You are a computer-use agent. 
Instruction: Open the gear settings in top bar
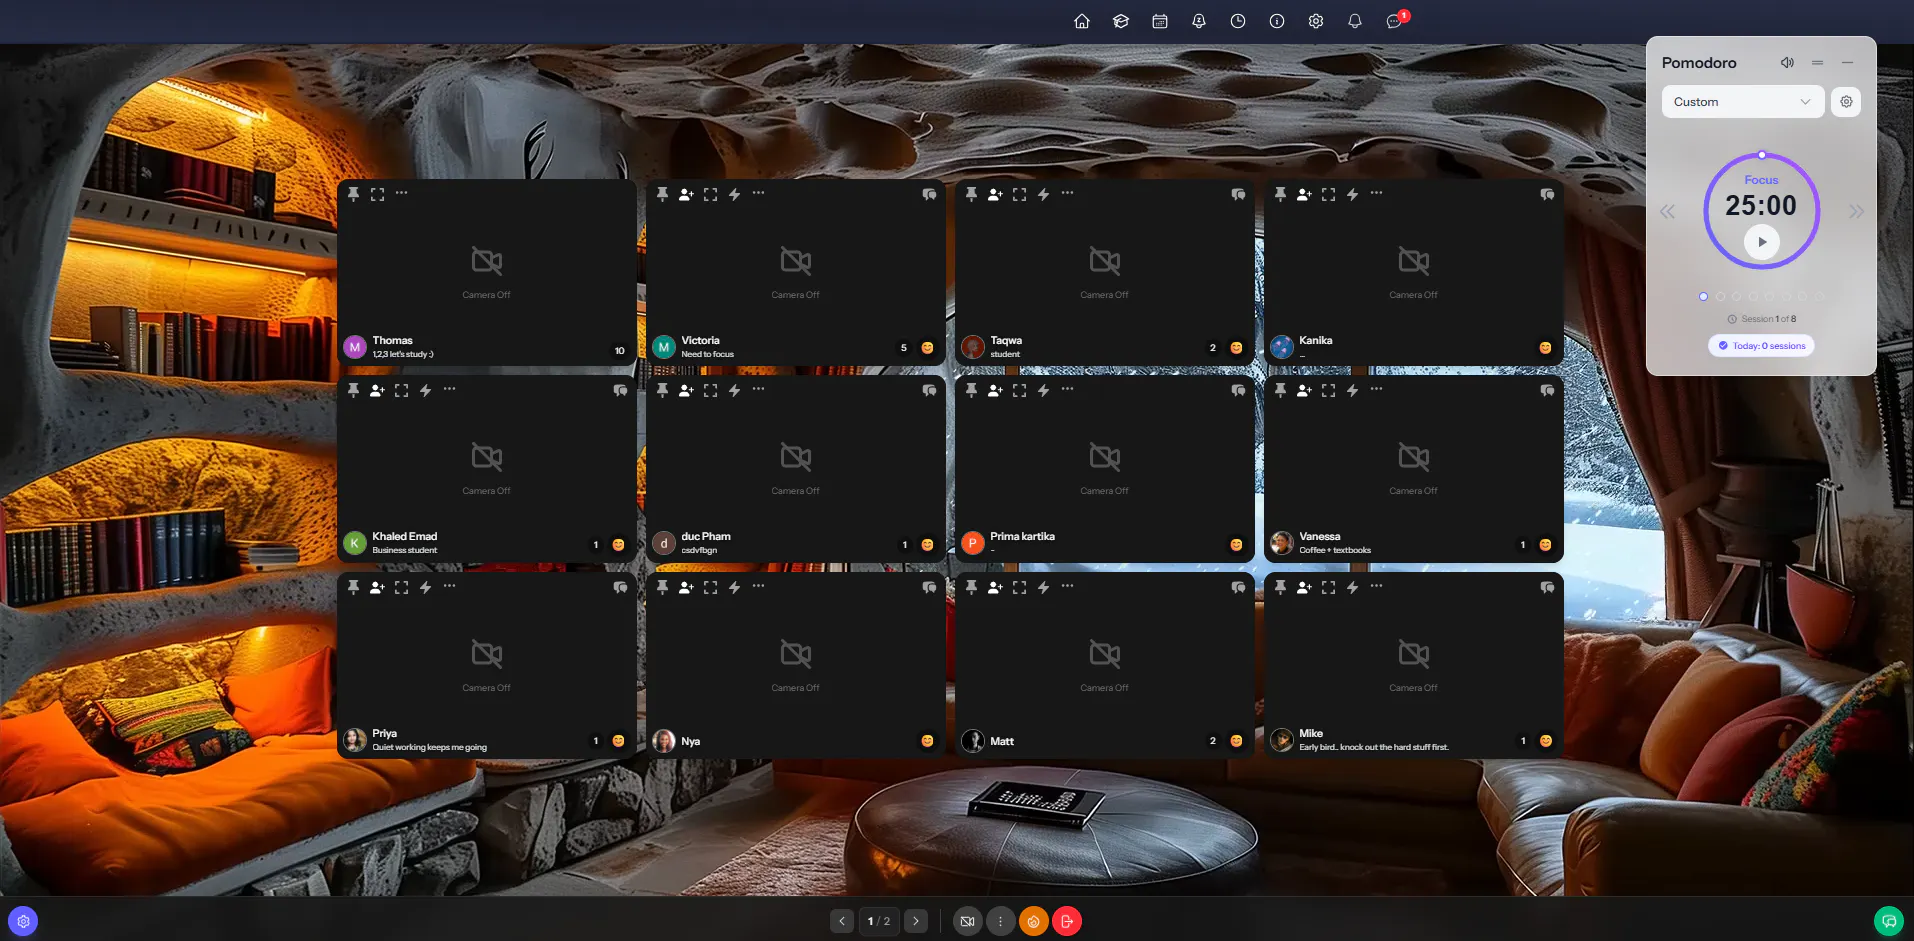click(1315, 21)
